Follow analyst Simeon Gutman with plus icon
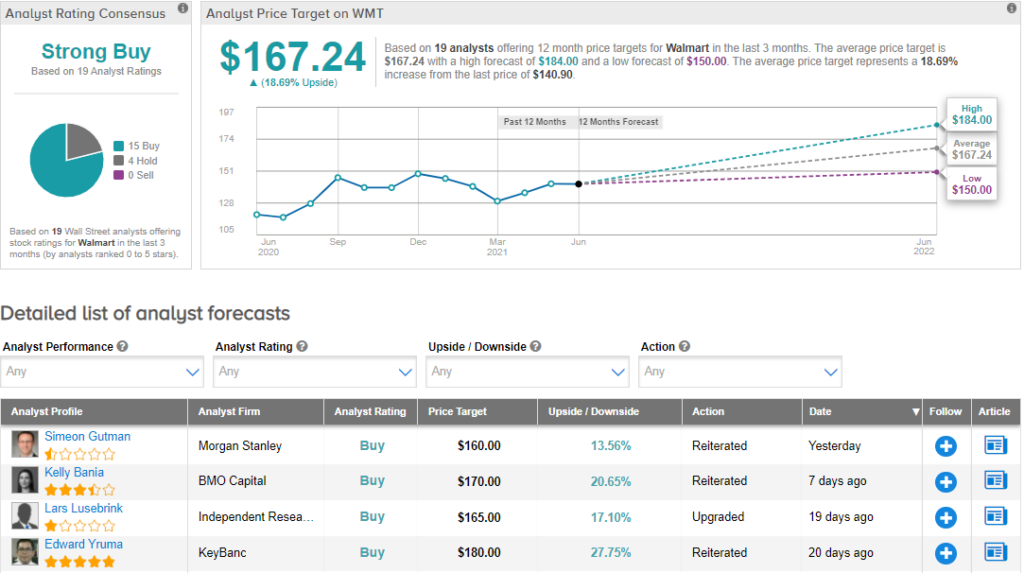The width and height of the screenshot is (1024, 573). pos(946,446)
